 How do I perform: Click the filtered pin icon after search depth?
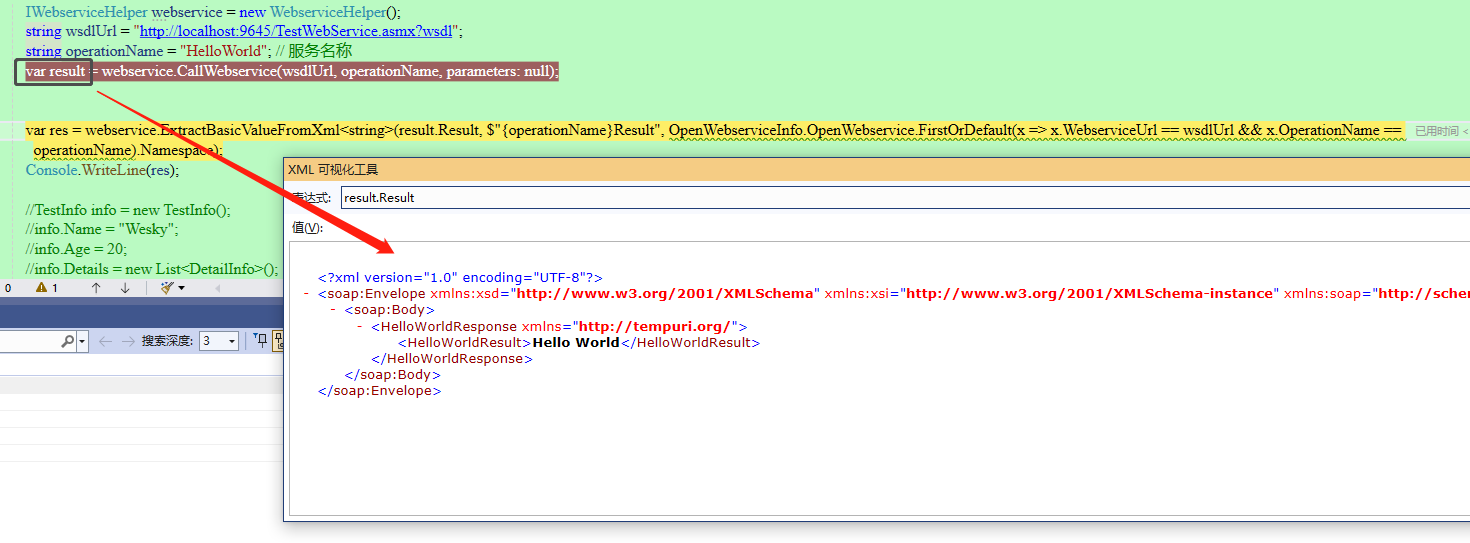262,341
